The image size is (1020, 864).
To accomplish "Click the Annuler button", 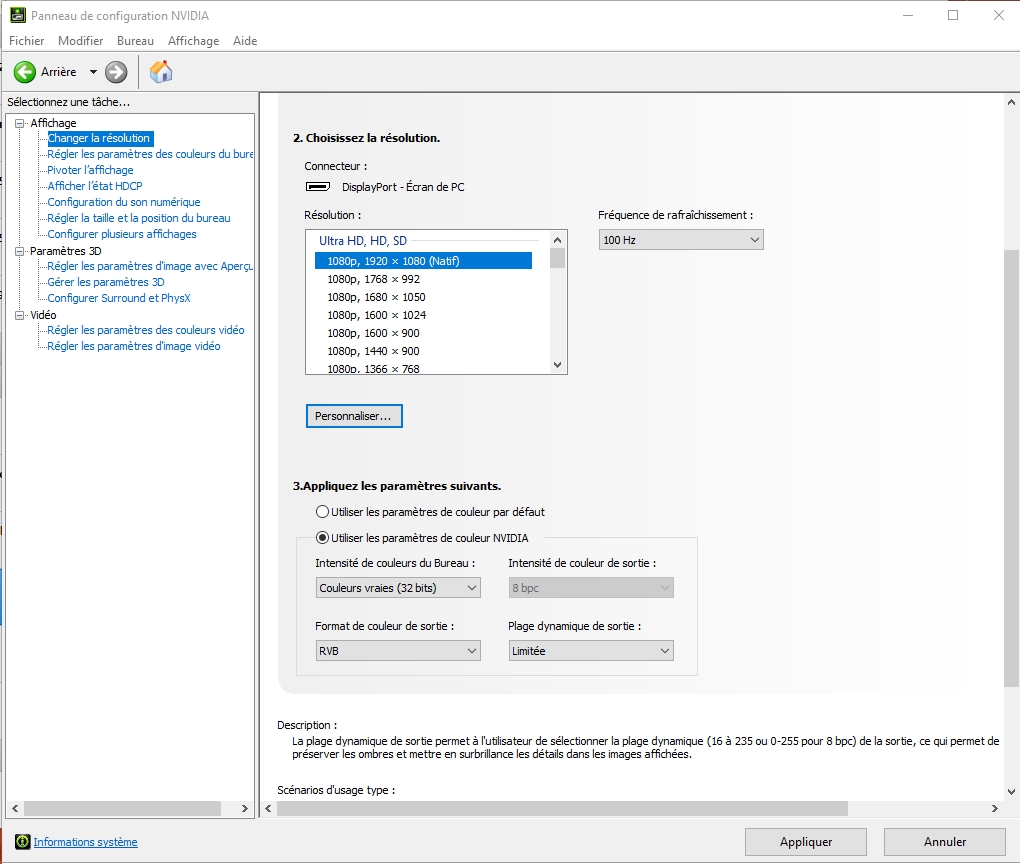I will point(945,842).
